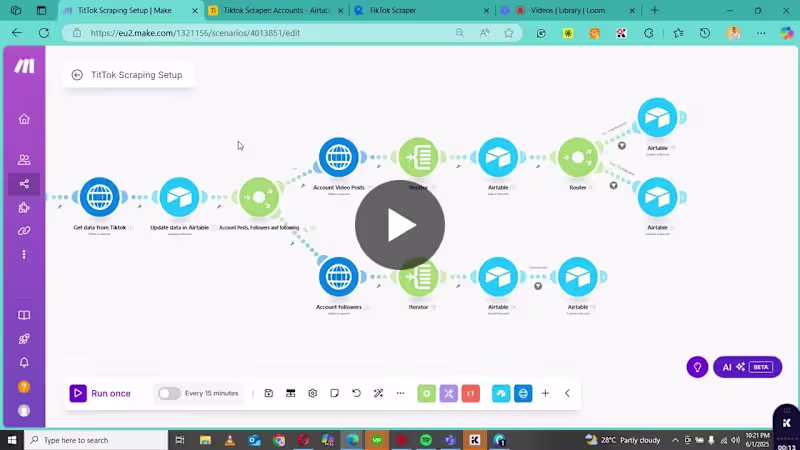Open the red Text parser favorite
The height and width of the screenshot is (450, 800).
(470, 393)
